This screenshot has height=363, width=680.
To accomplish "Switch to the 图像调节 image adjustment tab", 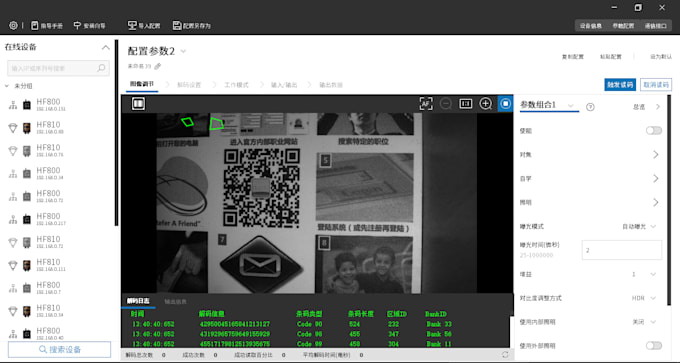I will click(x=142, y=84).
